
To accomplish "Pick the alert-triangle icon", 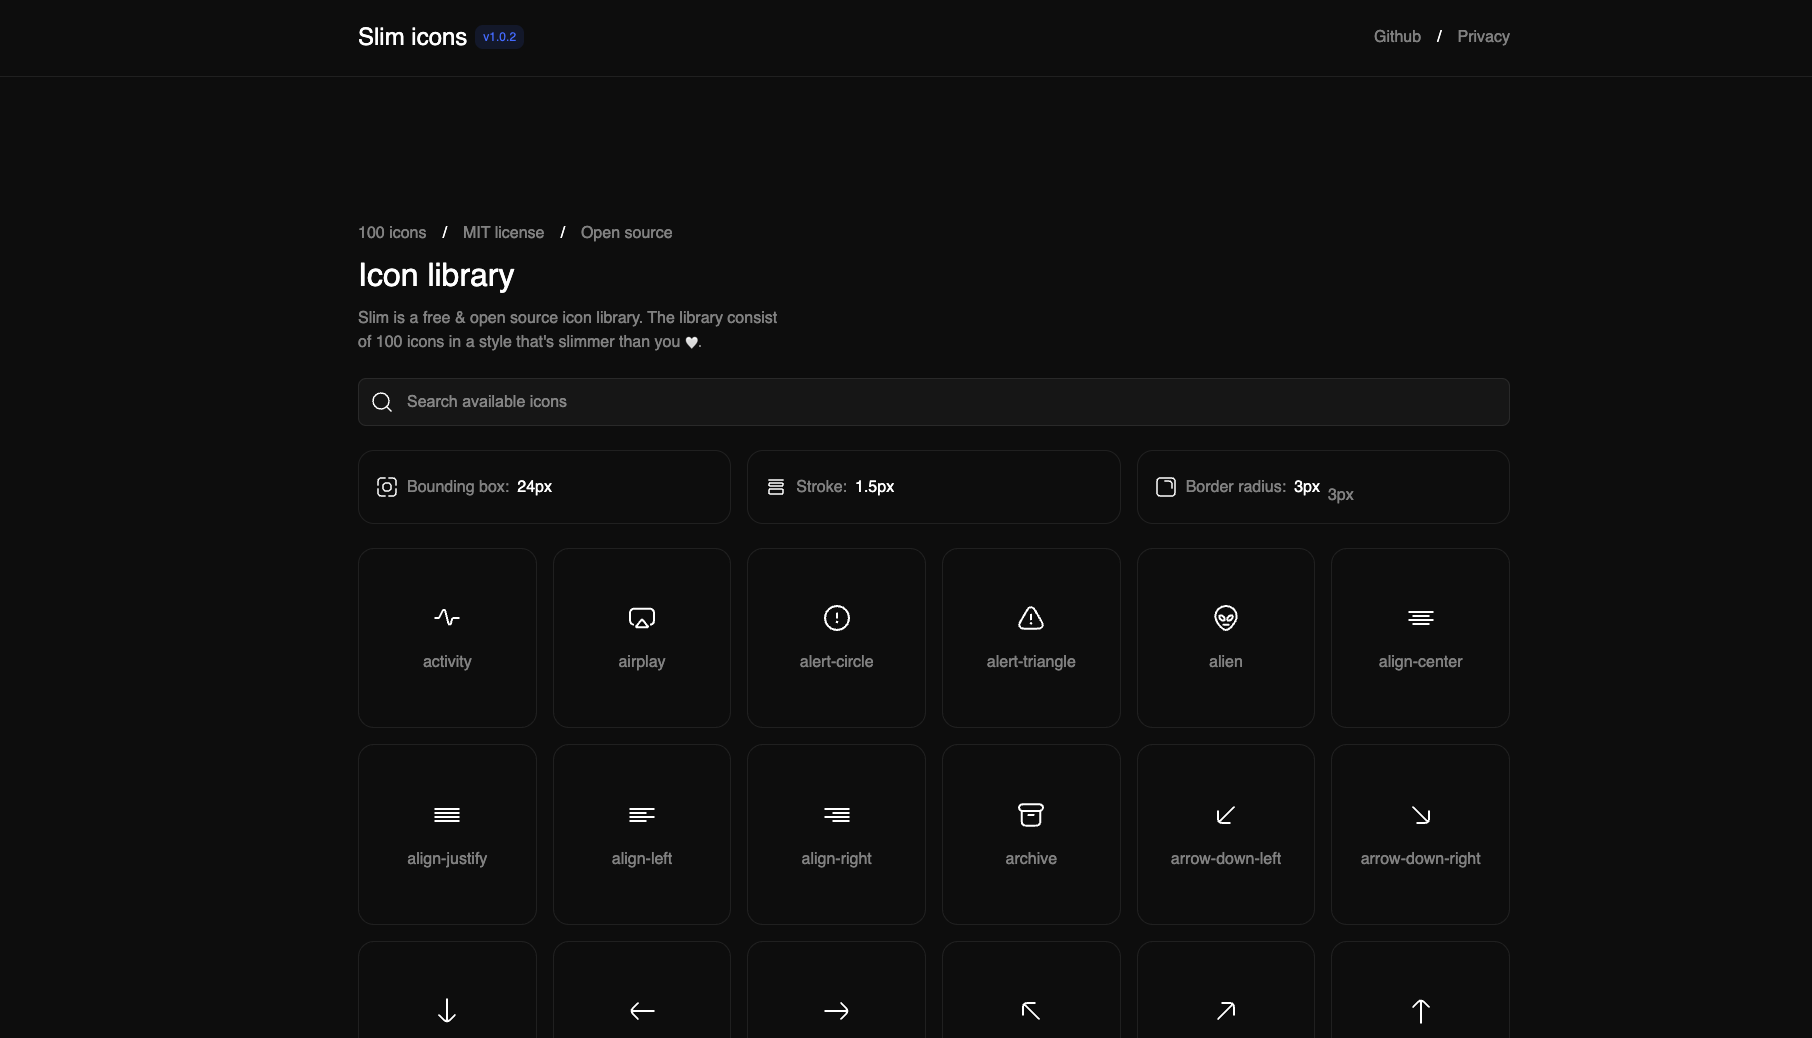I will click(x=1030, y=637).
